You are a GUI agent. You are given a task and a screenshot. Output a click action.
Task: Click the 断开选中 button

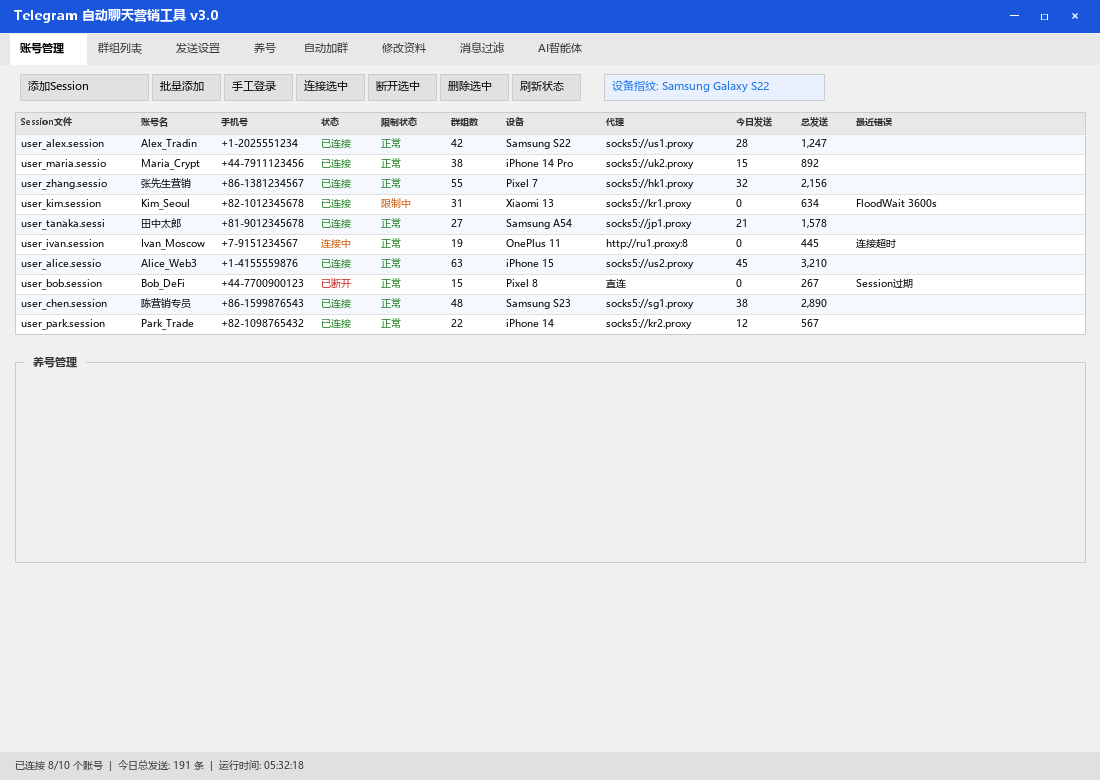pos(402,87)
